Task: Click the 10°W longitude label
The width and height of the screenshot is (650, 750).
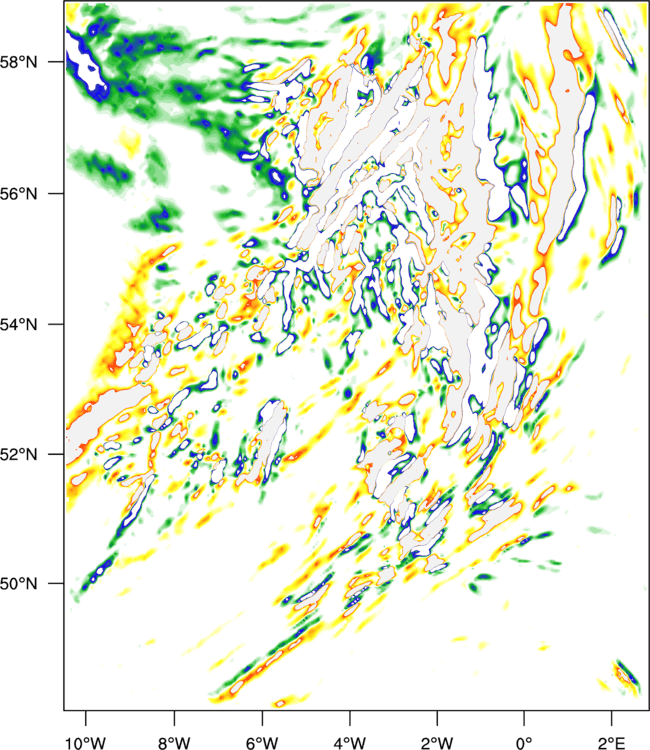Action: [x=86, y=742]
